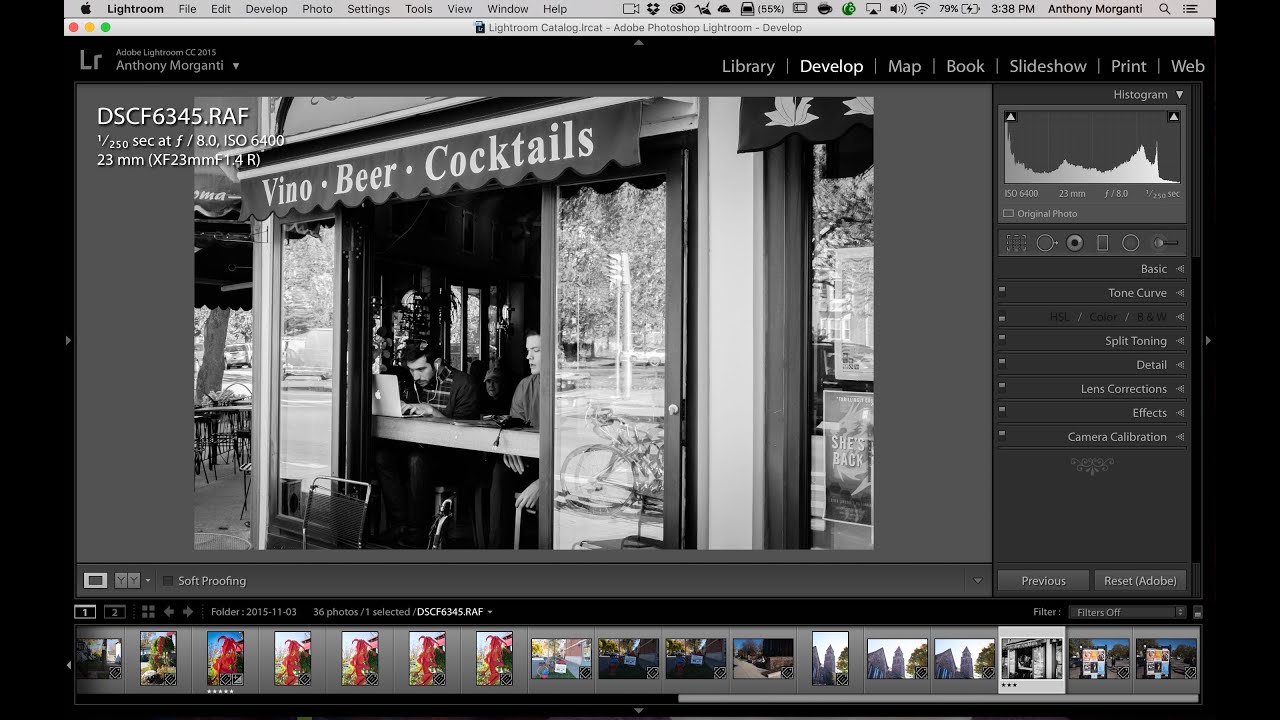Click the volume icon in menu bar

pyautogui.click(x=897, y=9)
